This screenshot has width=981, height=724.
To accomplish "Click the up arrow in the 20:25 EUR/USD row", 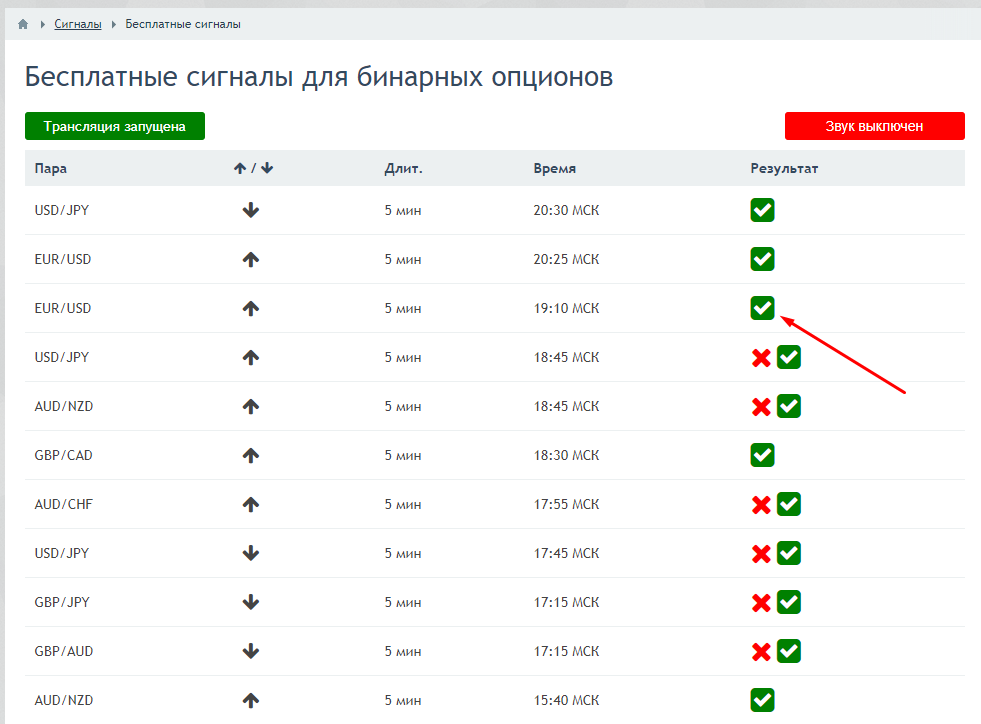I will click(x=251, y=259).
